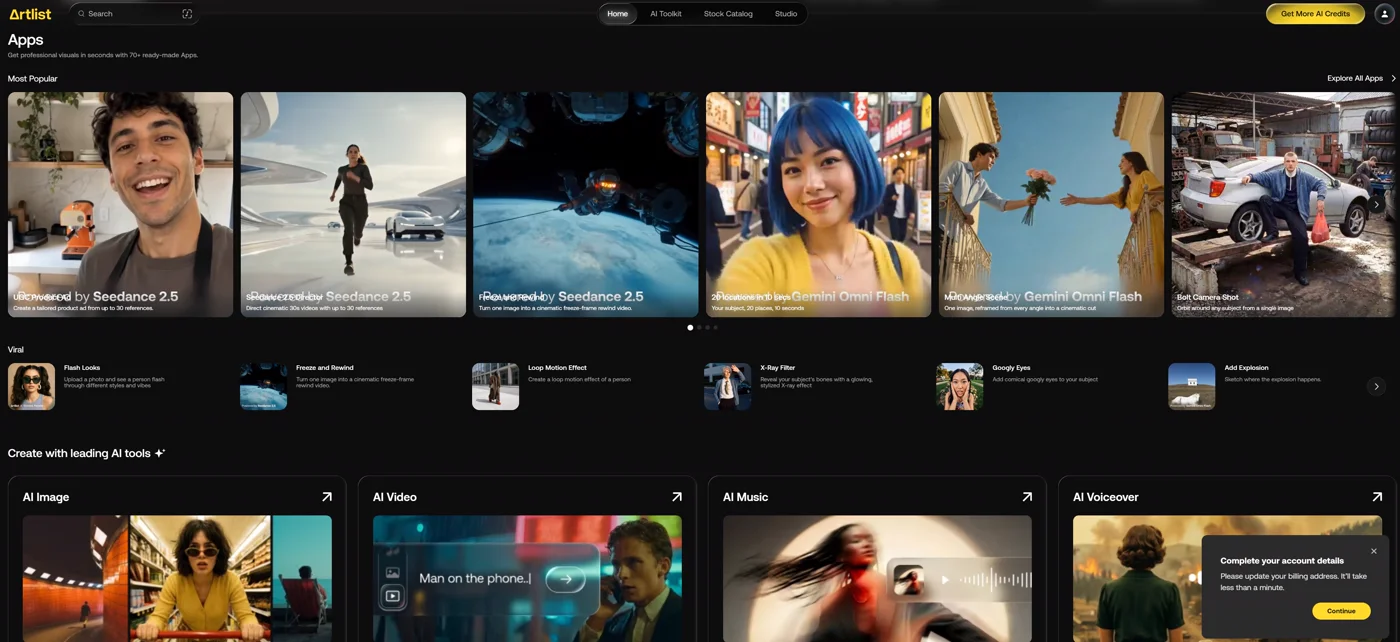Click Continue in account details popup
Viewport: 1400px width, 642px height.
point(1341,611)
